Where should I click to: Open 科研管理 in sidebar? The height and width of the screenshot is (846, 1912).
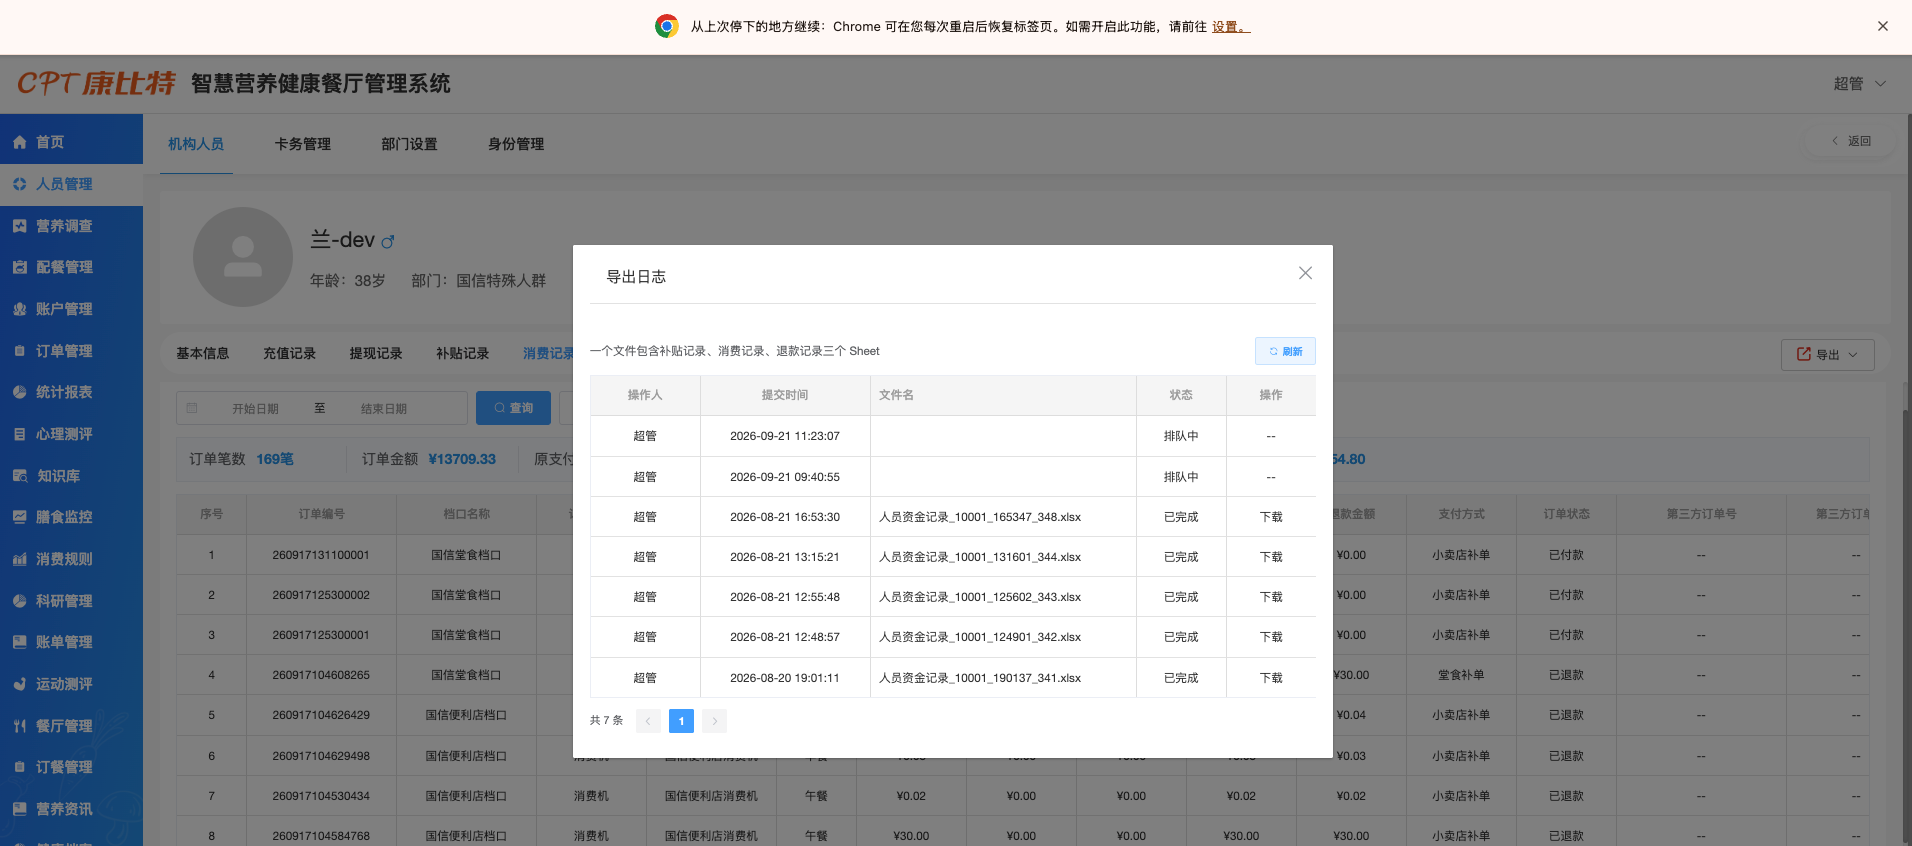click(71, 601)
